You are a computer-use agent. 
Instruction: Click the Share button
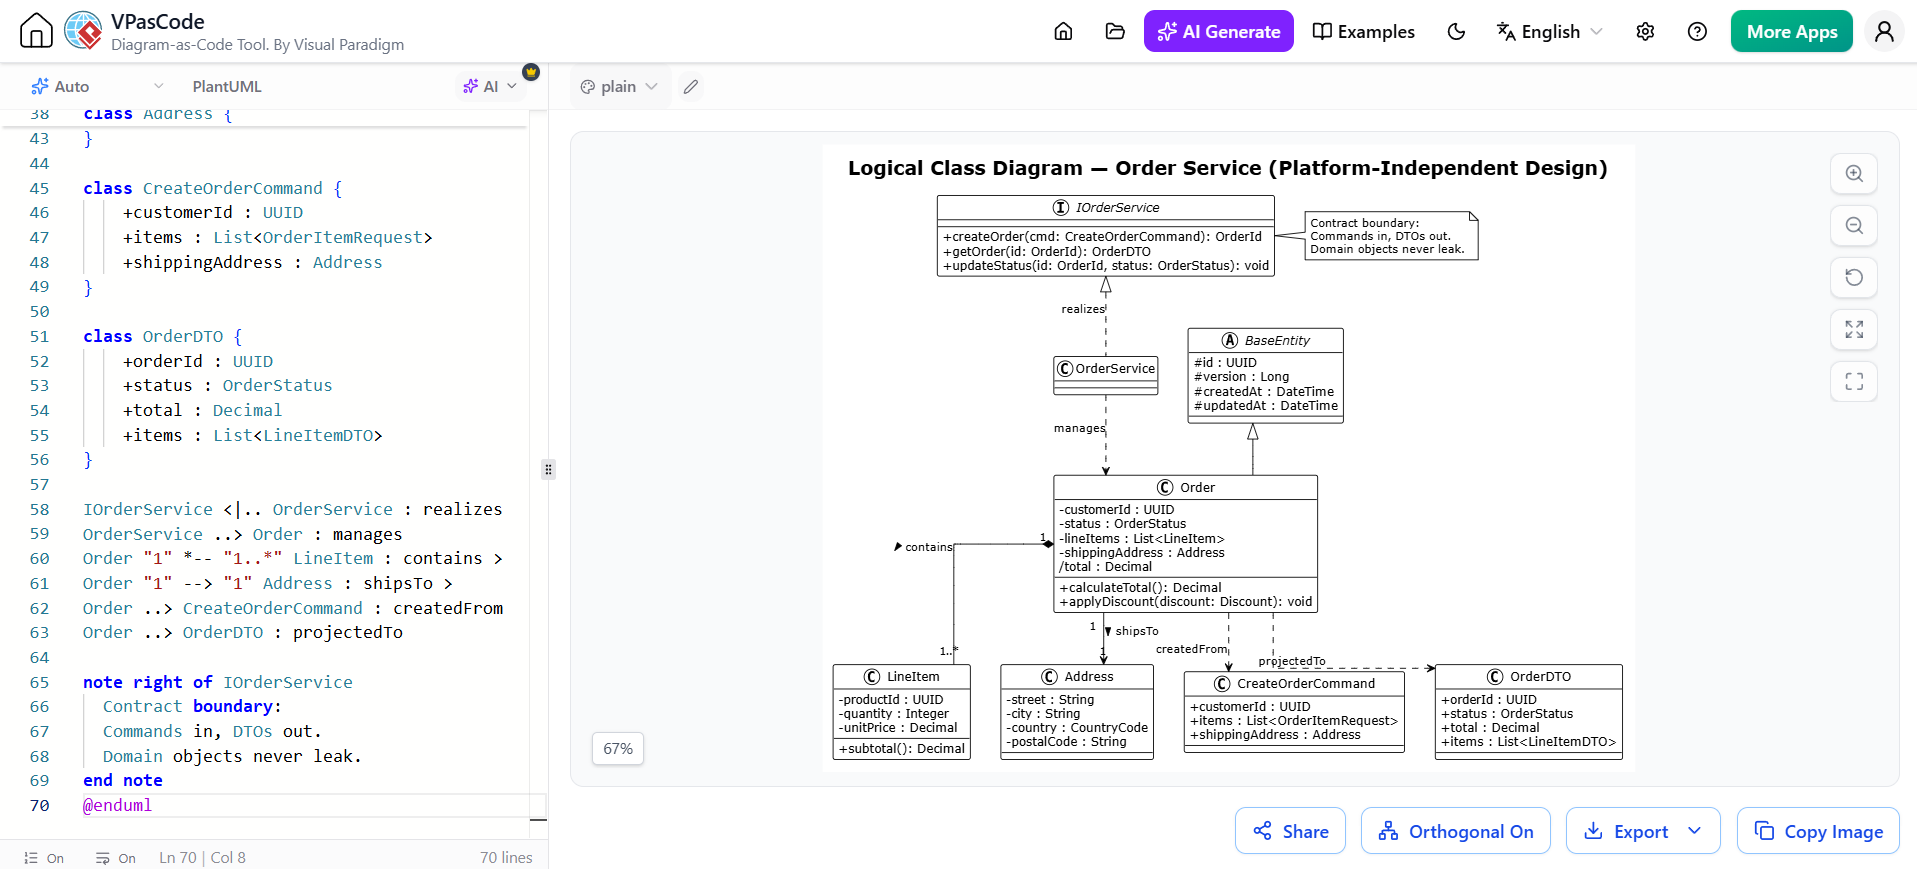click(1290, 831)
